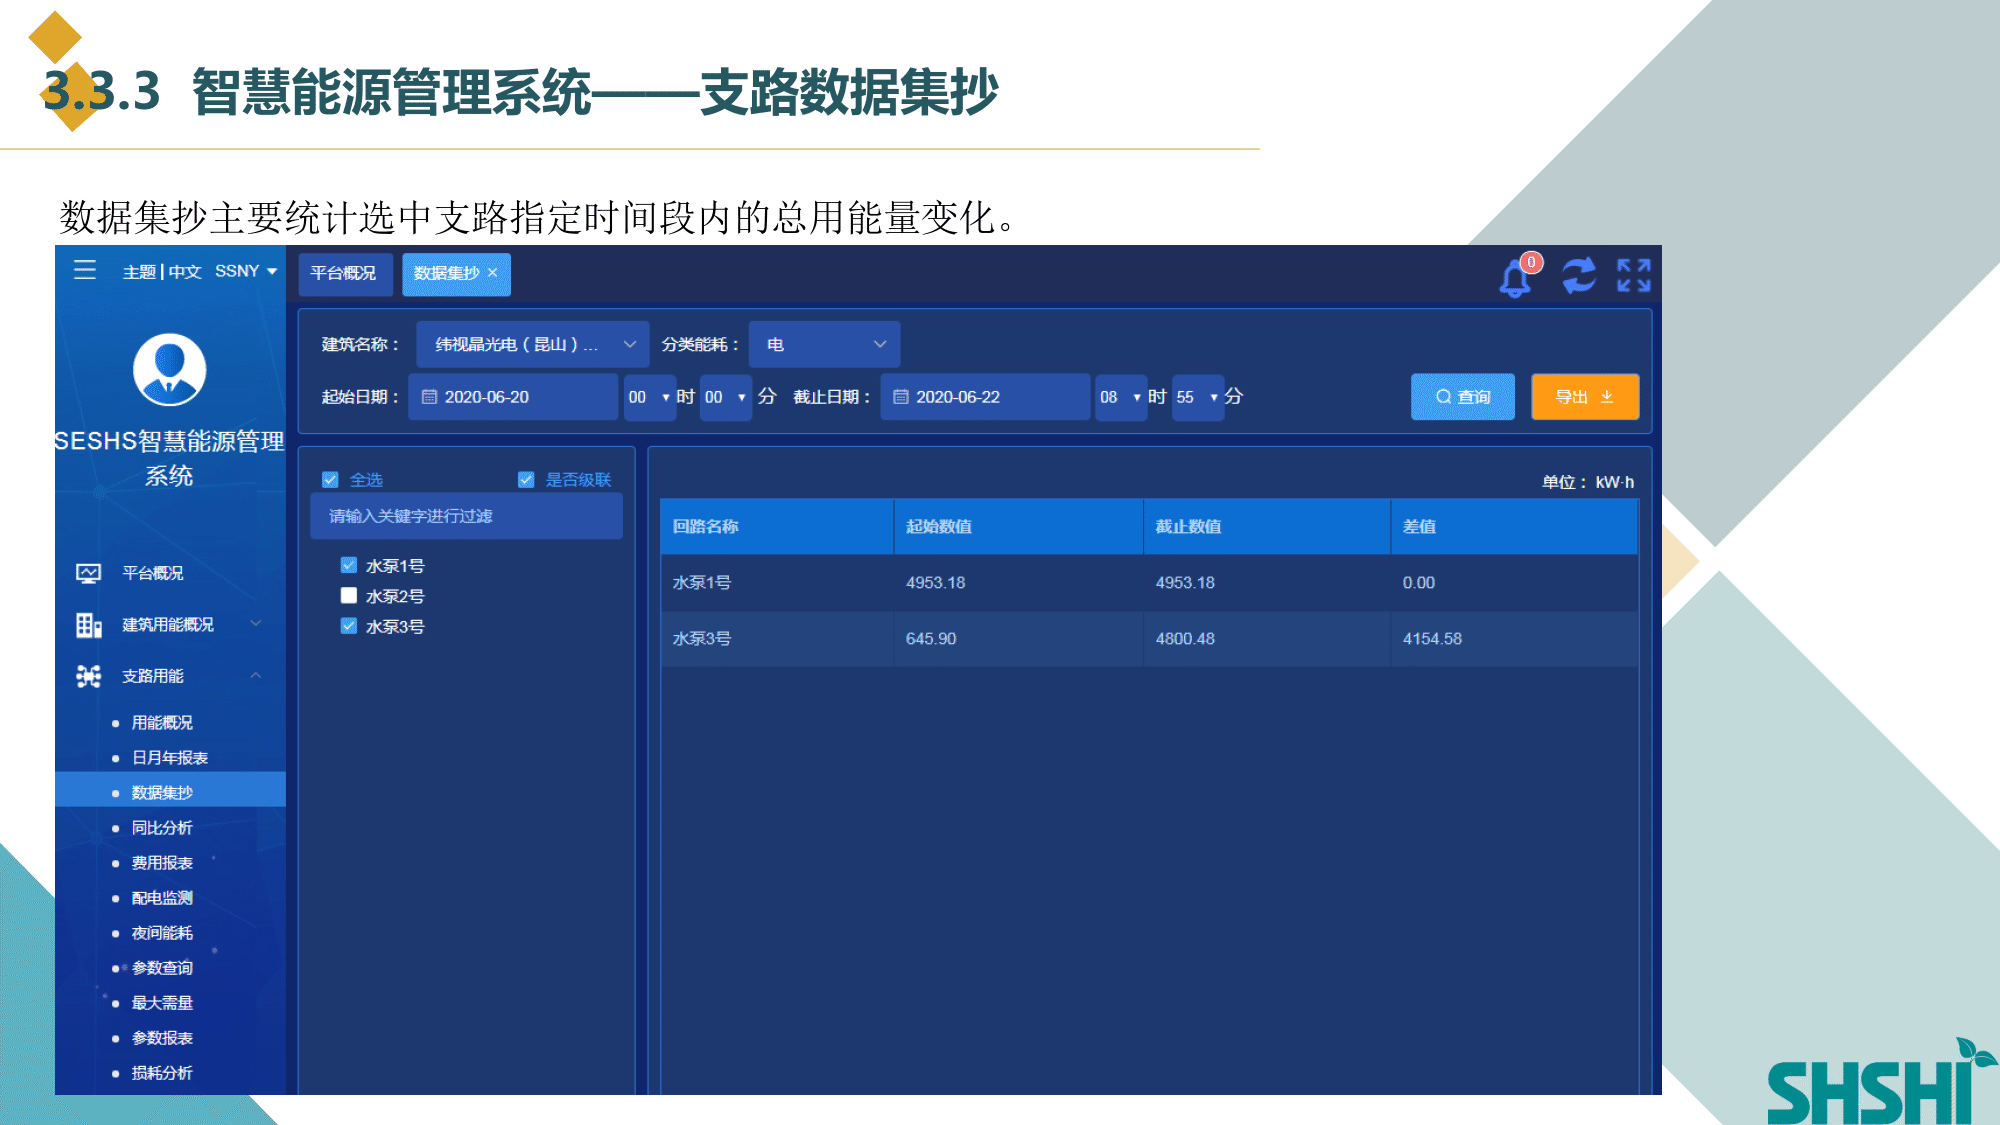Open the SSNY user dropdown
This screenshot has height=1125, width=2000.
(246, 271)
